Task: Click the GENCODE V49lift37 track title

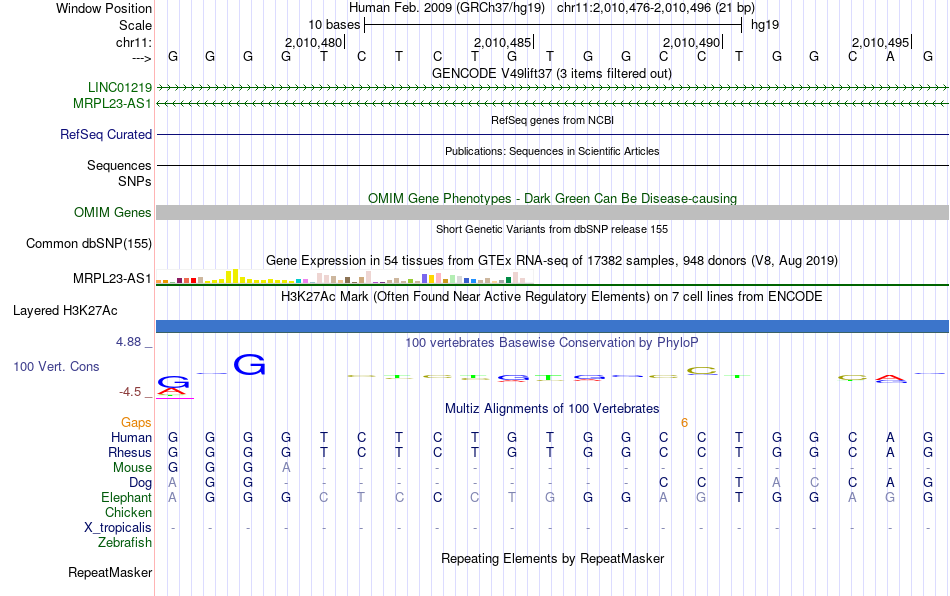Action: pyautogui.click(x=552, y=74)
